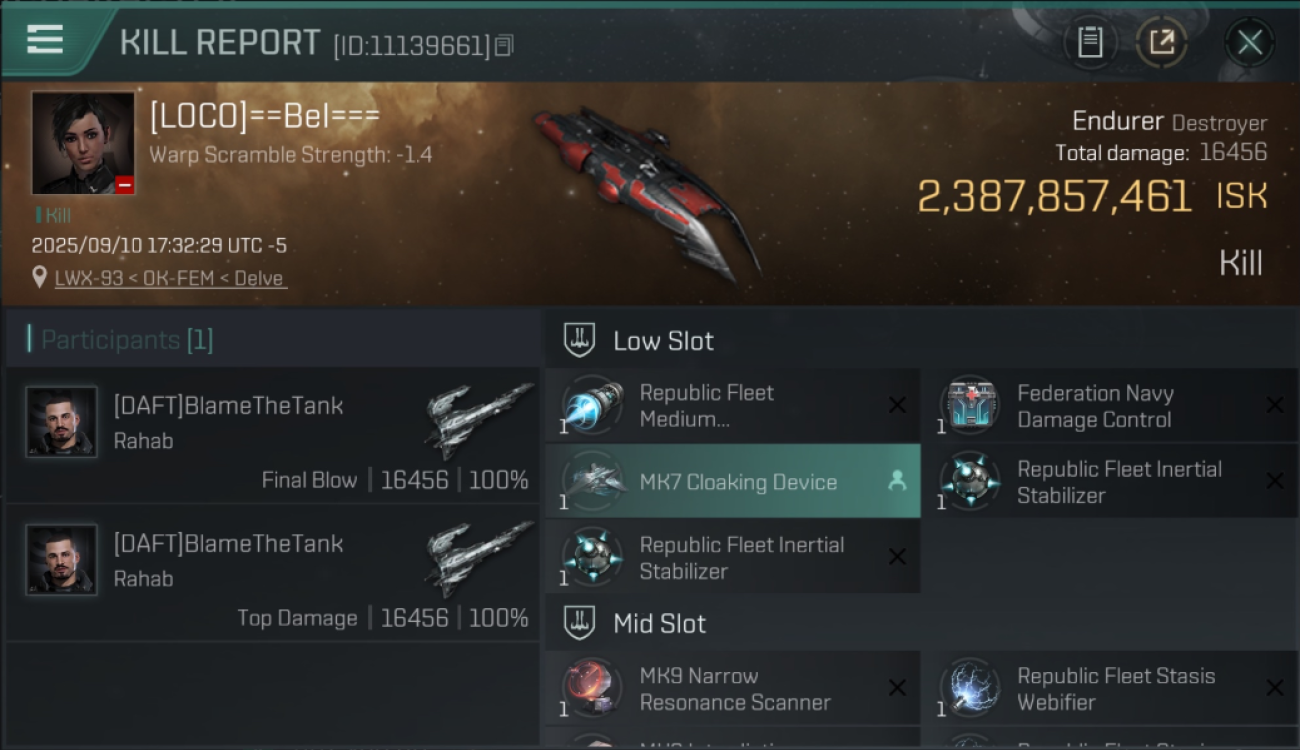Viewport: 1300px width, 750px height.
Task: Open the Final Blow BlameTheTank portrait
Action: click(61, 422)
